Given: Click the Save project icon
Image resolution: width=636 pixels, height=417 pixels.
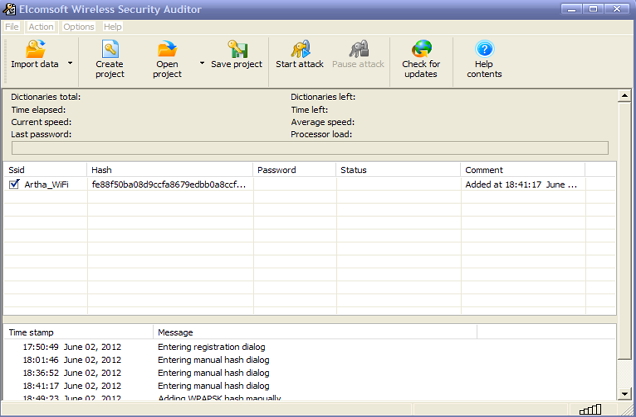Looking at the screenshot, I should 237,49.
